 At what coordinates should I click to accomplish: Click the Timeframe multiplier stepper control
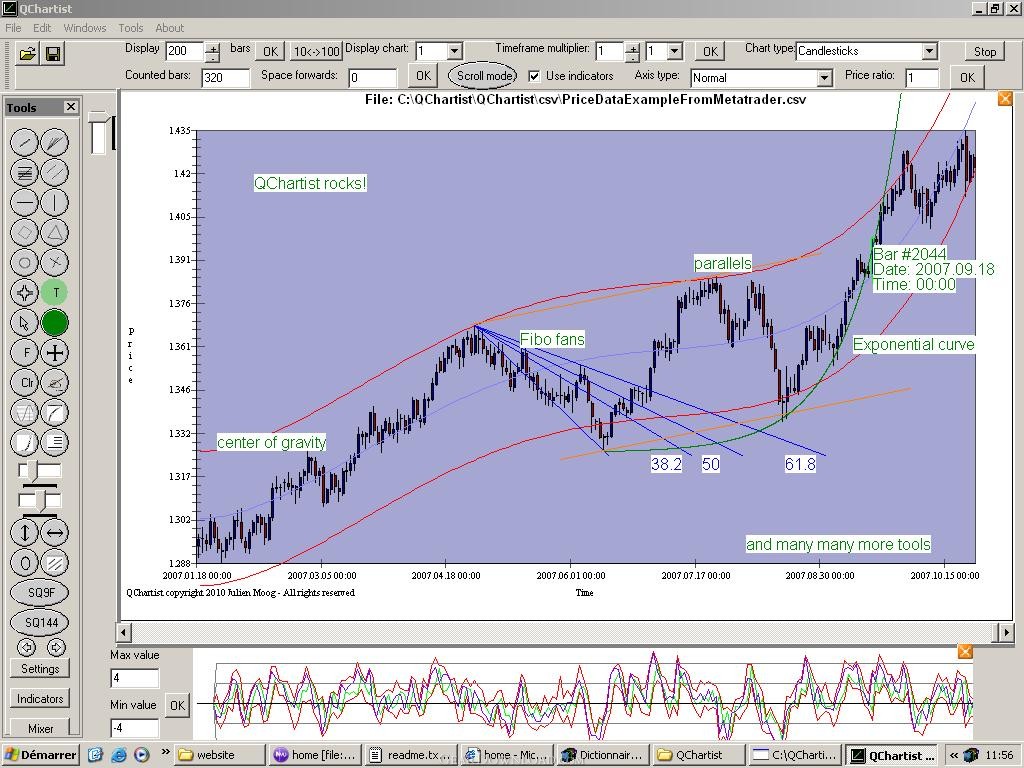point(632,52)
